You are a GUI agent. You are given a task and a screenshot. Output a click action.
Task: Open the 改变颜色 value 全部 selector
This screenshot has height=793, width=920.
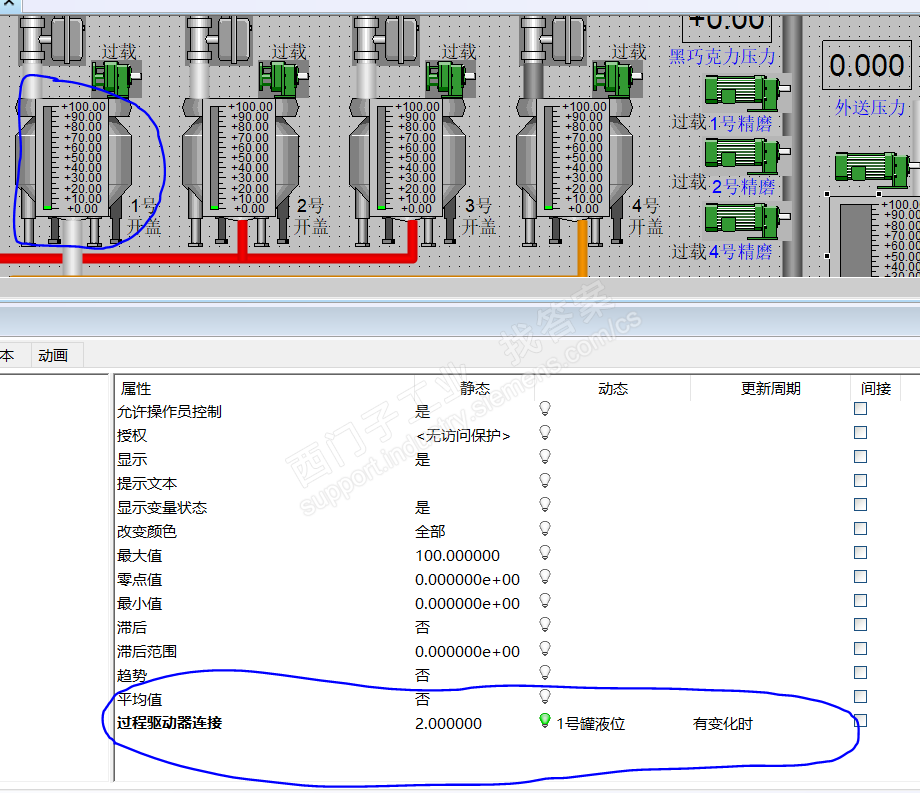coord(430,531)
